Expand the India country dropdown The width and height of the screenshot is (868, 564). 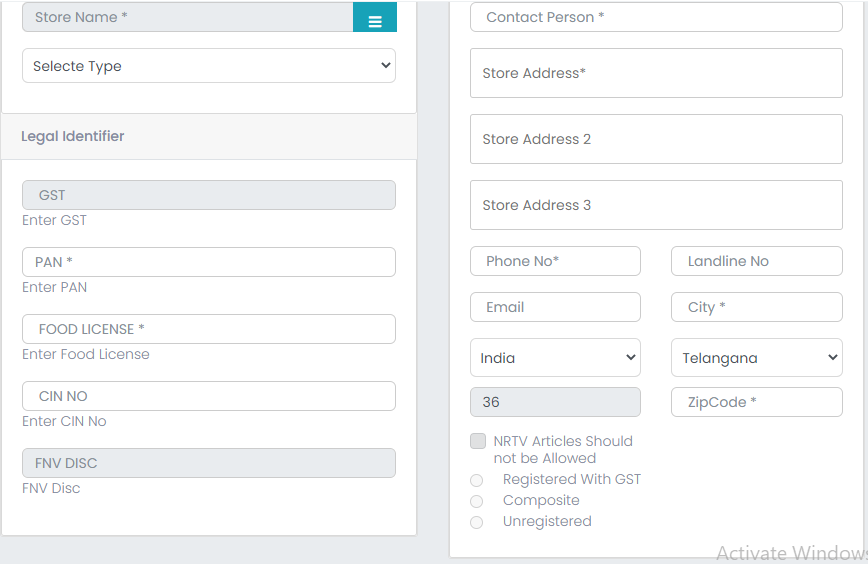pos(555,358)
